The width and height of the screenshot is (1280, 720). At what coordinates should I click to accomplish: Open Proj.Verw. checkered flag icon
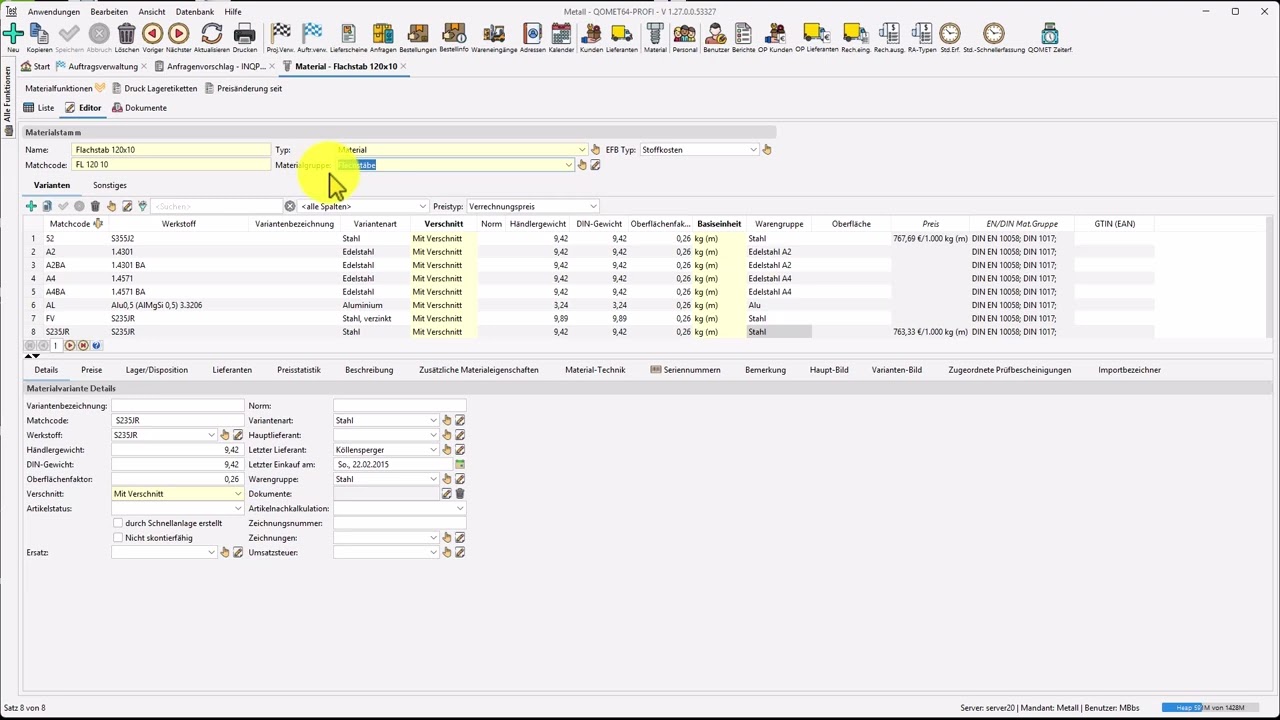[x=280, y=34]
